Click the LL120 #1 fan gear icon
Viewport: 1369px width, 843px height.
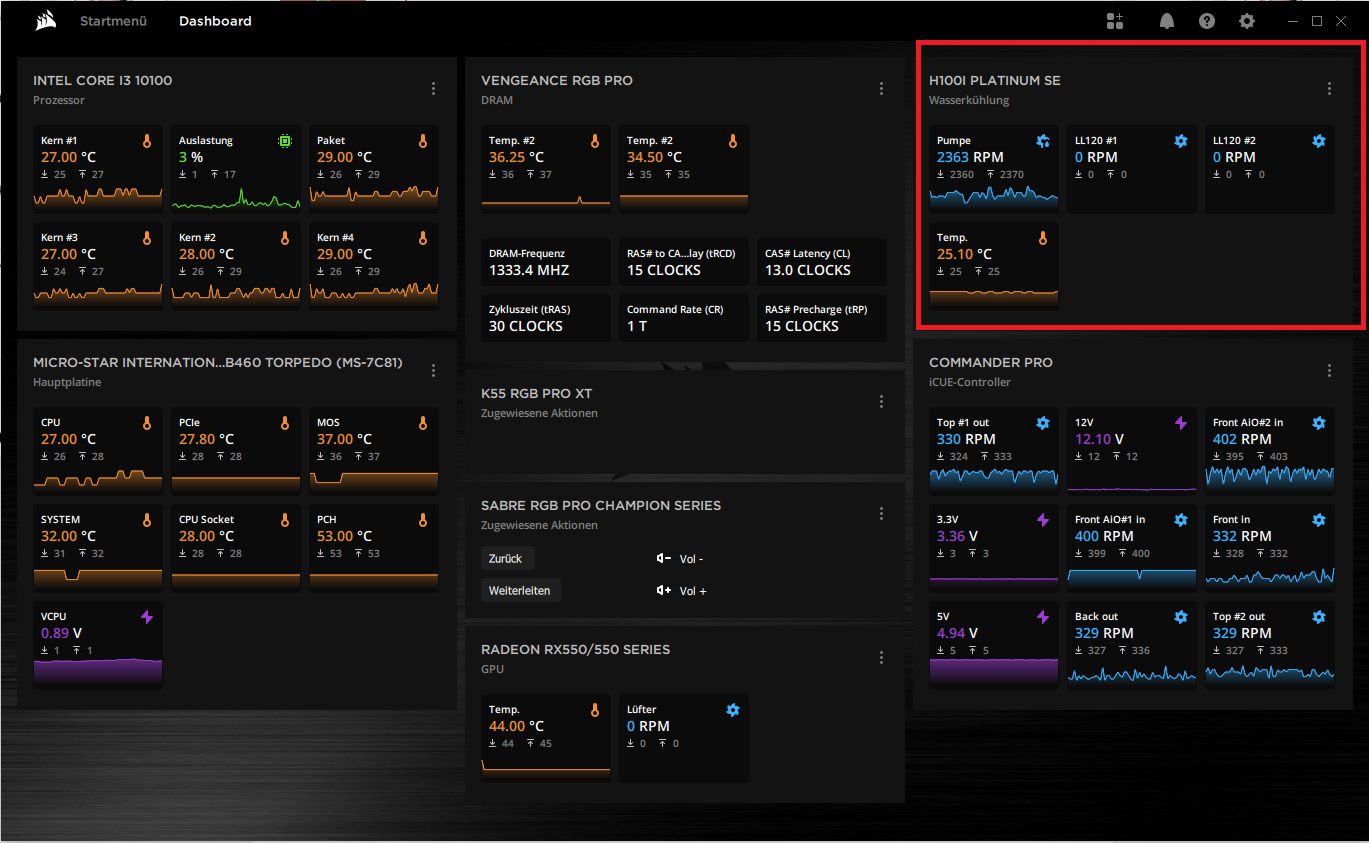pos(1181,141)
